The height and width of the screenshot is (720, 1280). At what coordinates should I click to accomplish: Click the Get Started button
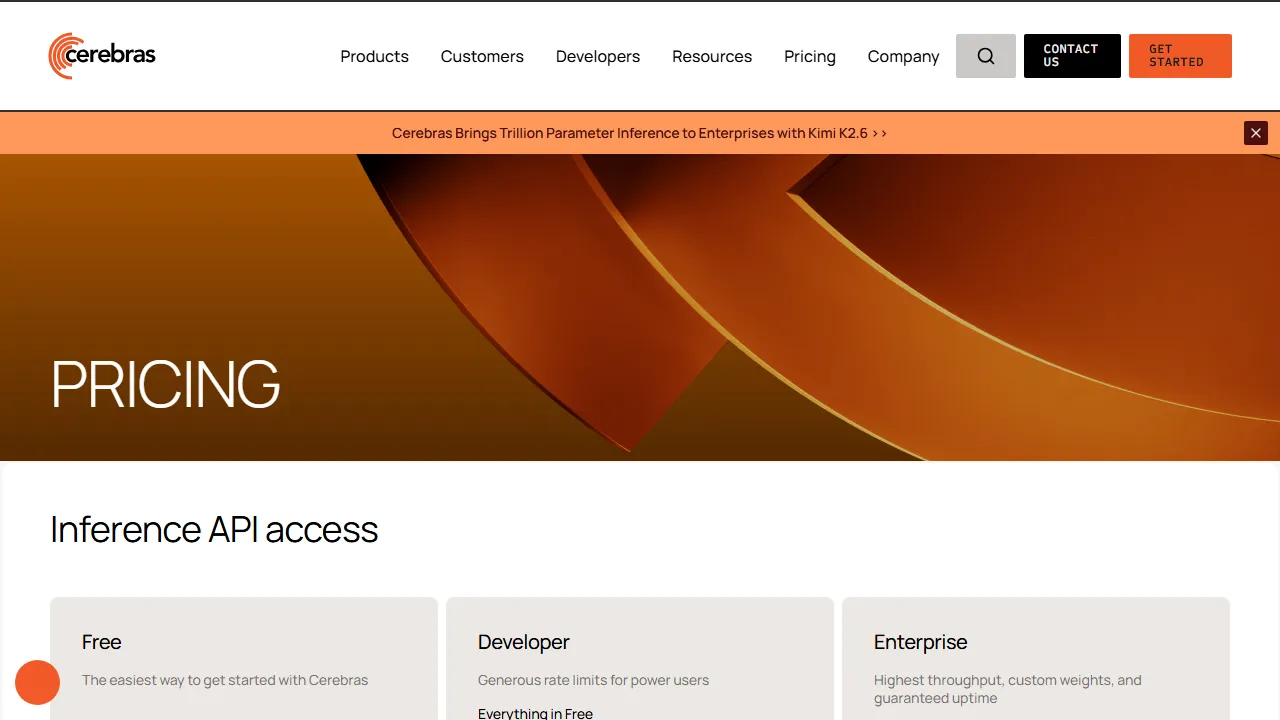pos(1180,56)
